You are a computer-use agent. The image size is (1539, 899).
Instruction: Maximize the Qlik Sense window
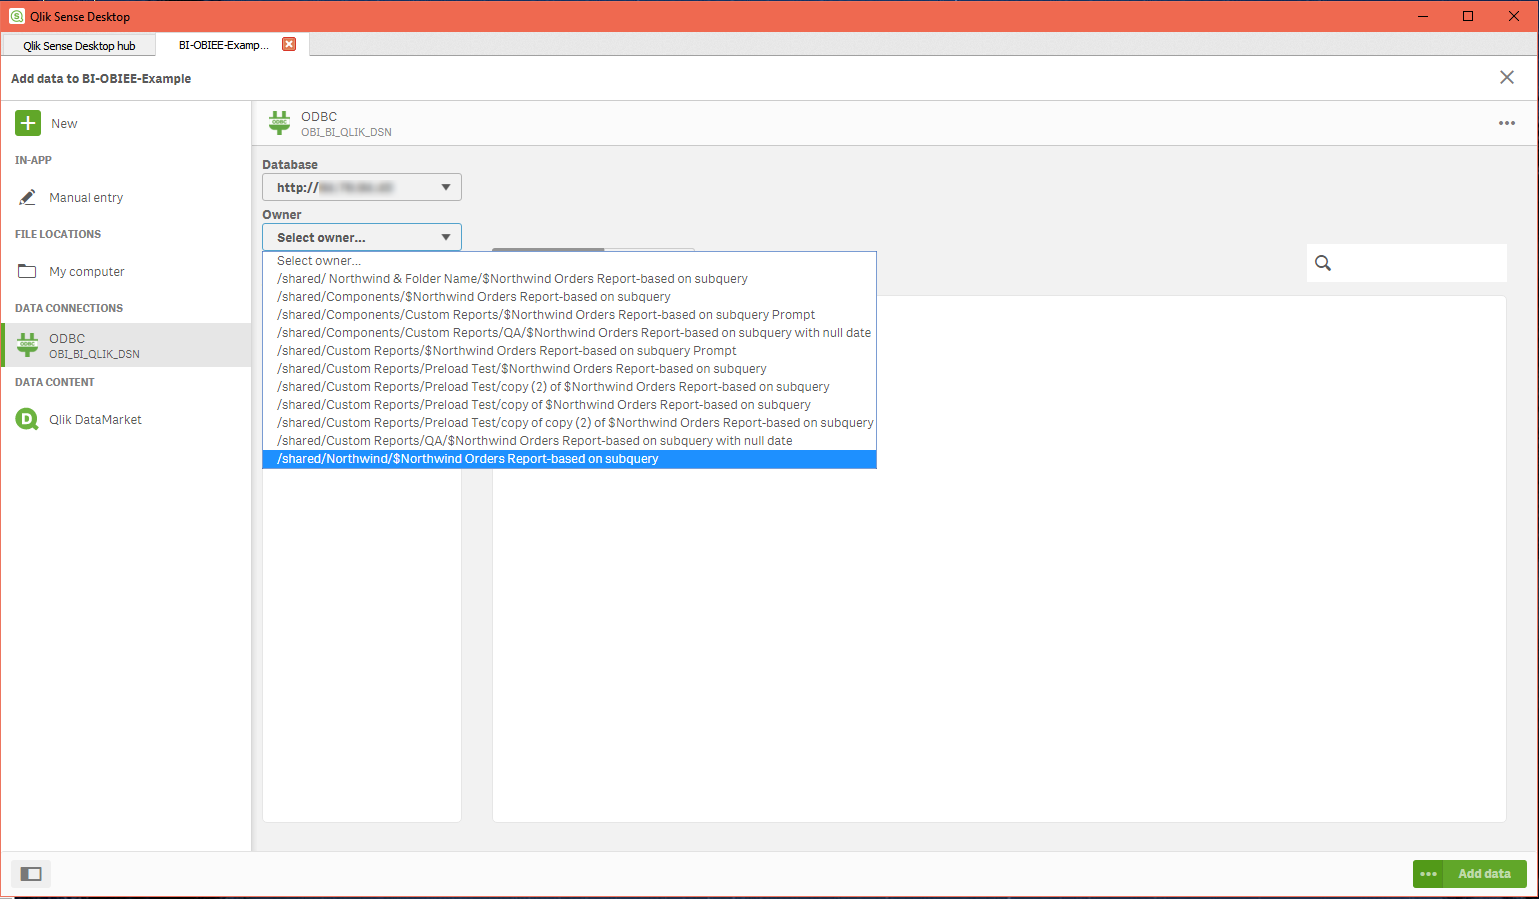tap(1468, 16)
